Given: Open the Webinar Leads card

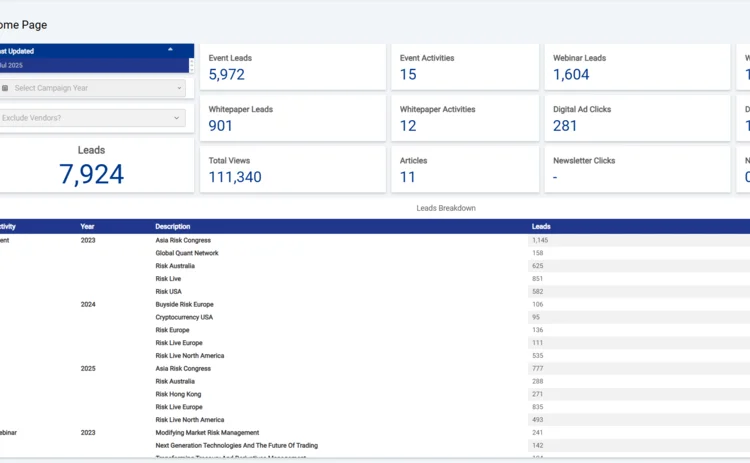Looking at the screenshot, I should [636, 67].
